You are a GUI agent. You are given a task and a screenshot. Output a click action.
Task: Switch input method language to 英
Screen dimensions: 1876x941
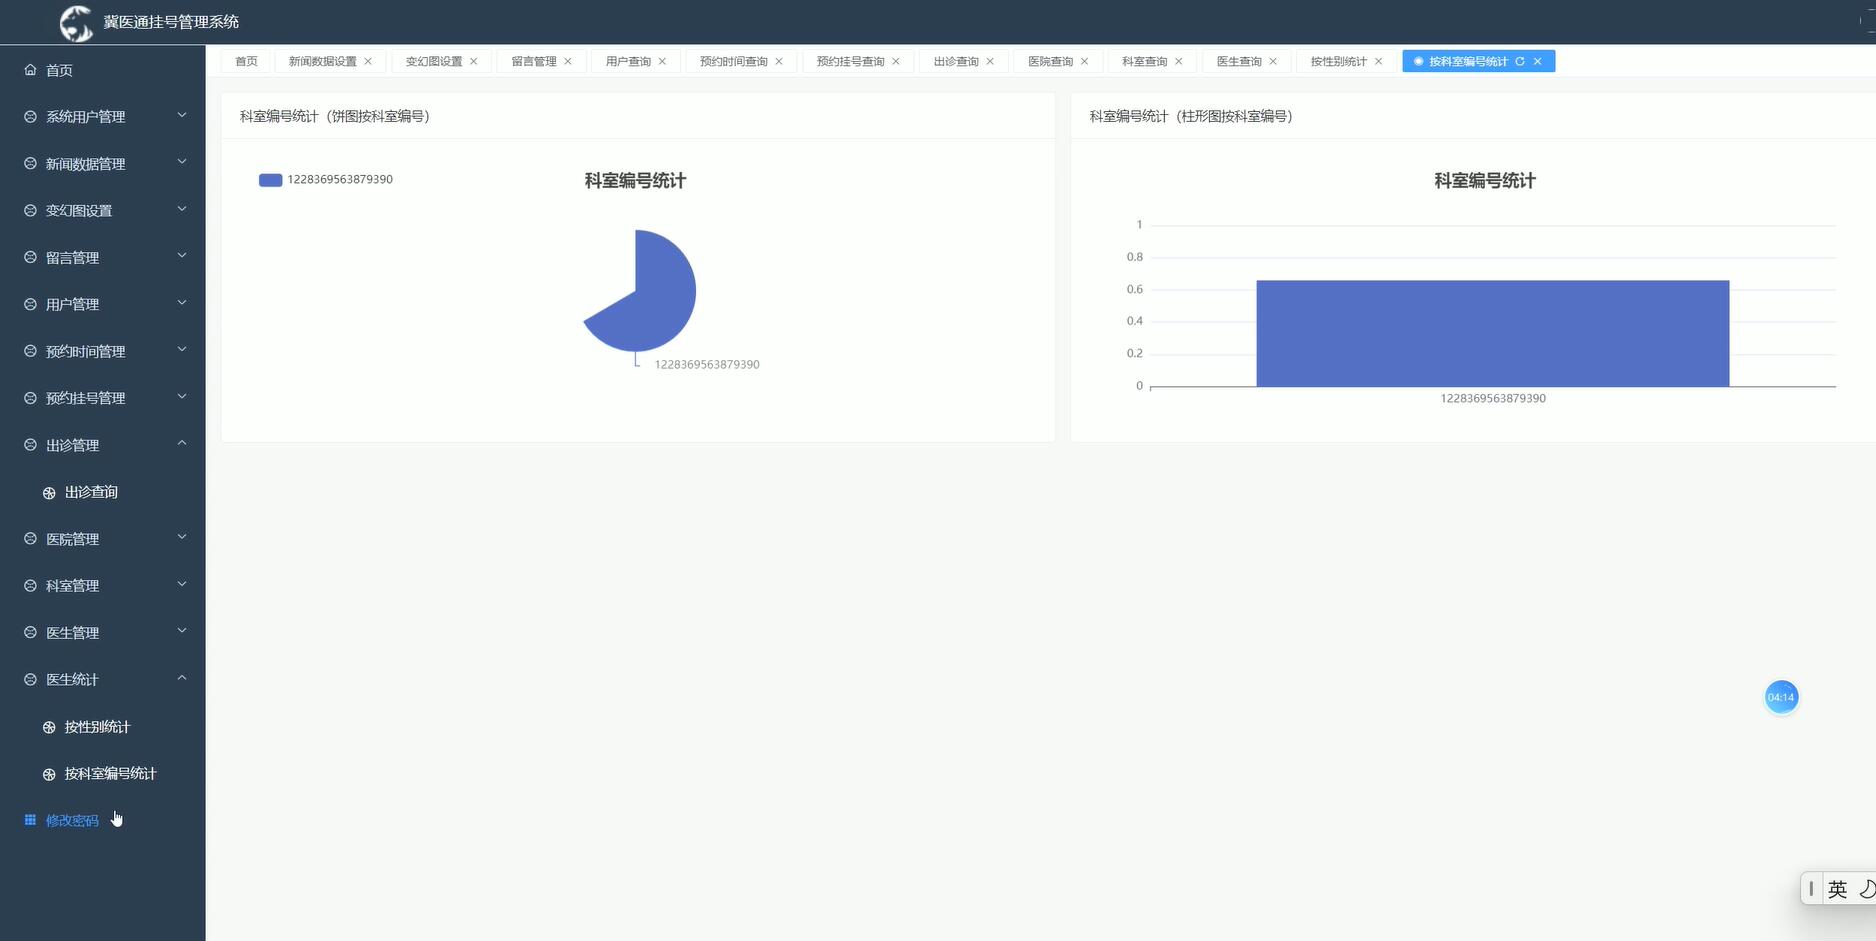pyautogui.click(x=1836, y=888)
